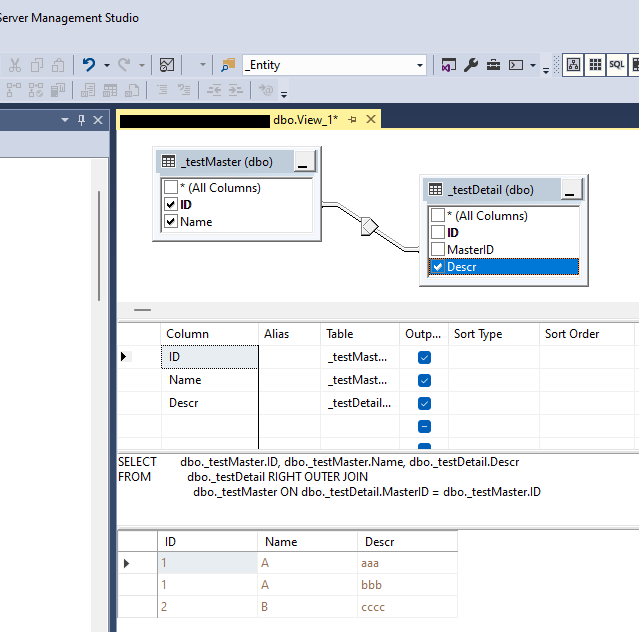Viewport: 639px width, 632px height.
Task: Undo the last action
Action: [89, 65]
